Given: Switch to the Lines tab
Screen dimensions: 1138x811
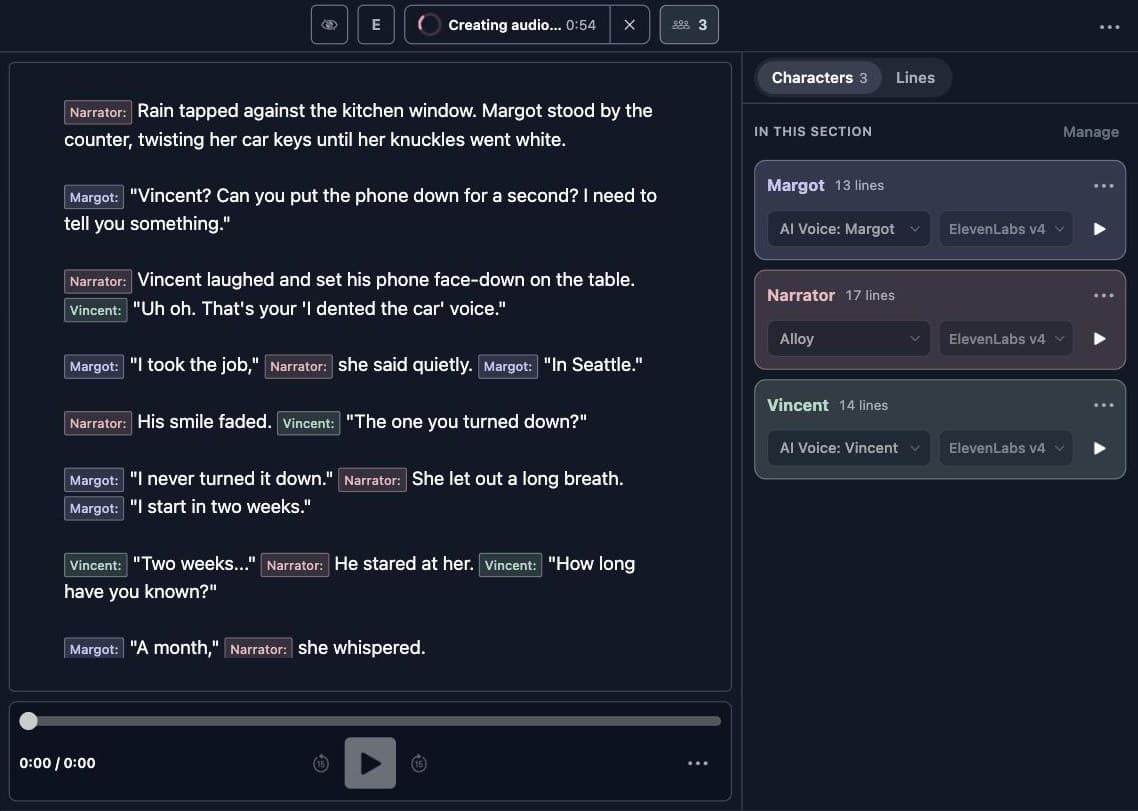Looking at the screenshot, I should tap(915, 78).
